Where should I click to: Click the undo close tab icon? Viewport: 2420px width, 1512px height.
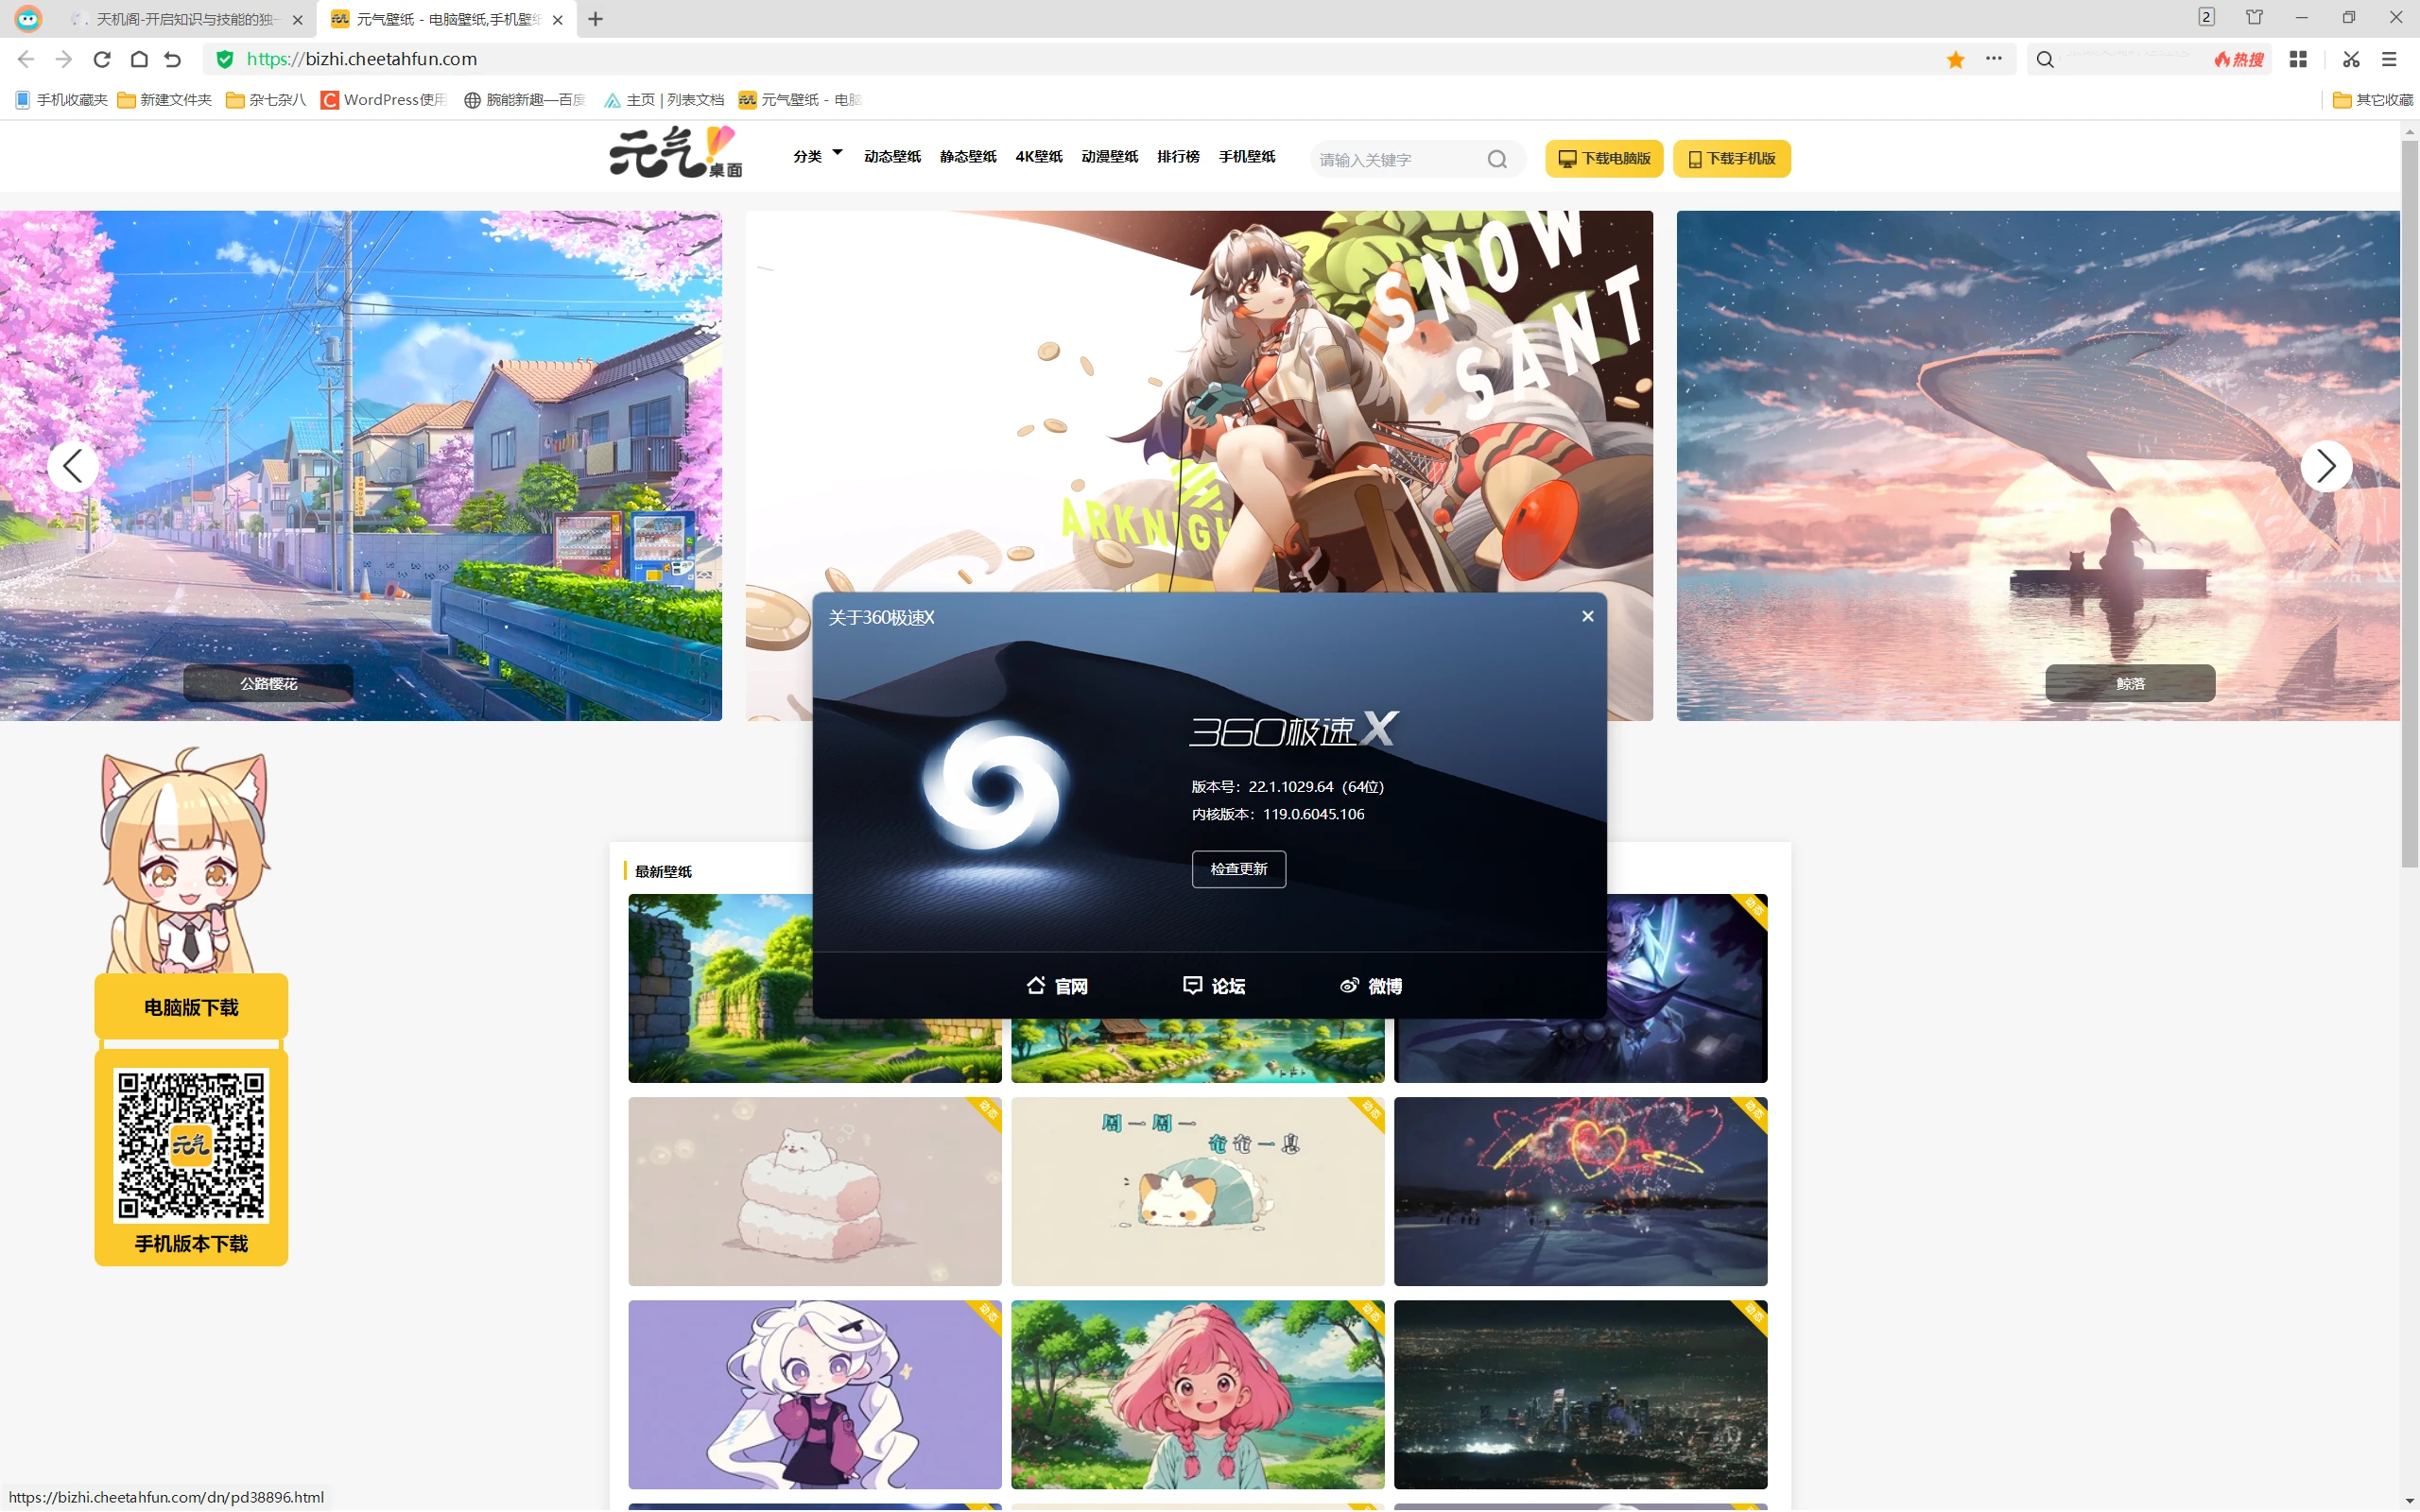(173, 59)
